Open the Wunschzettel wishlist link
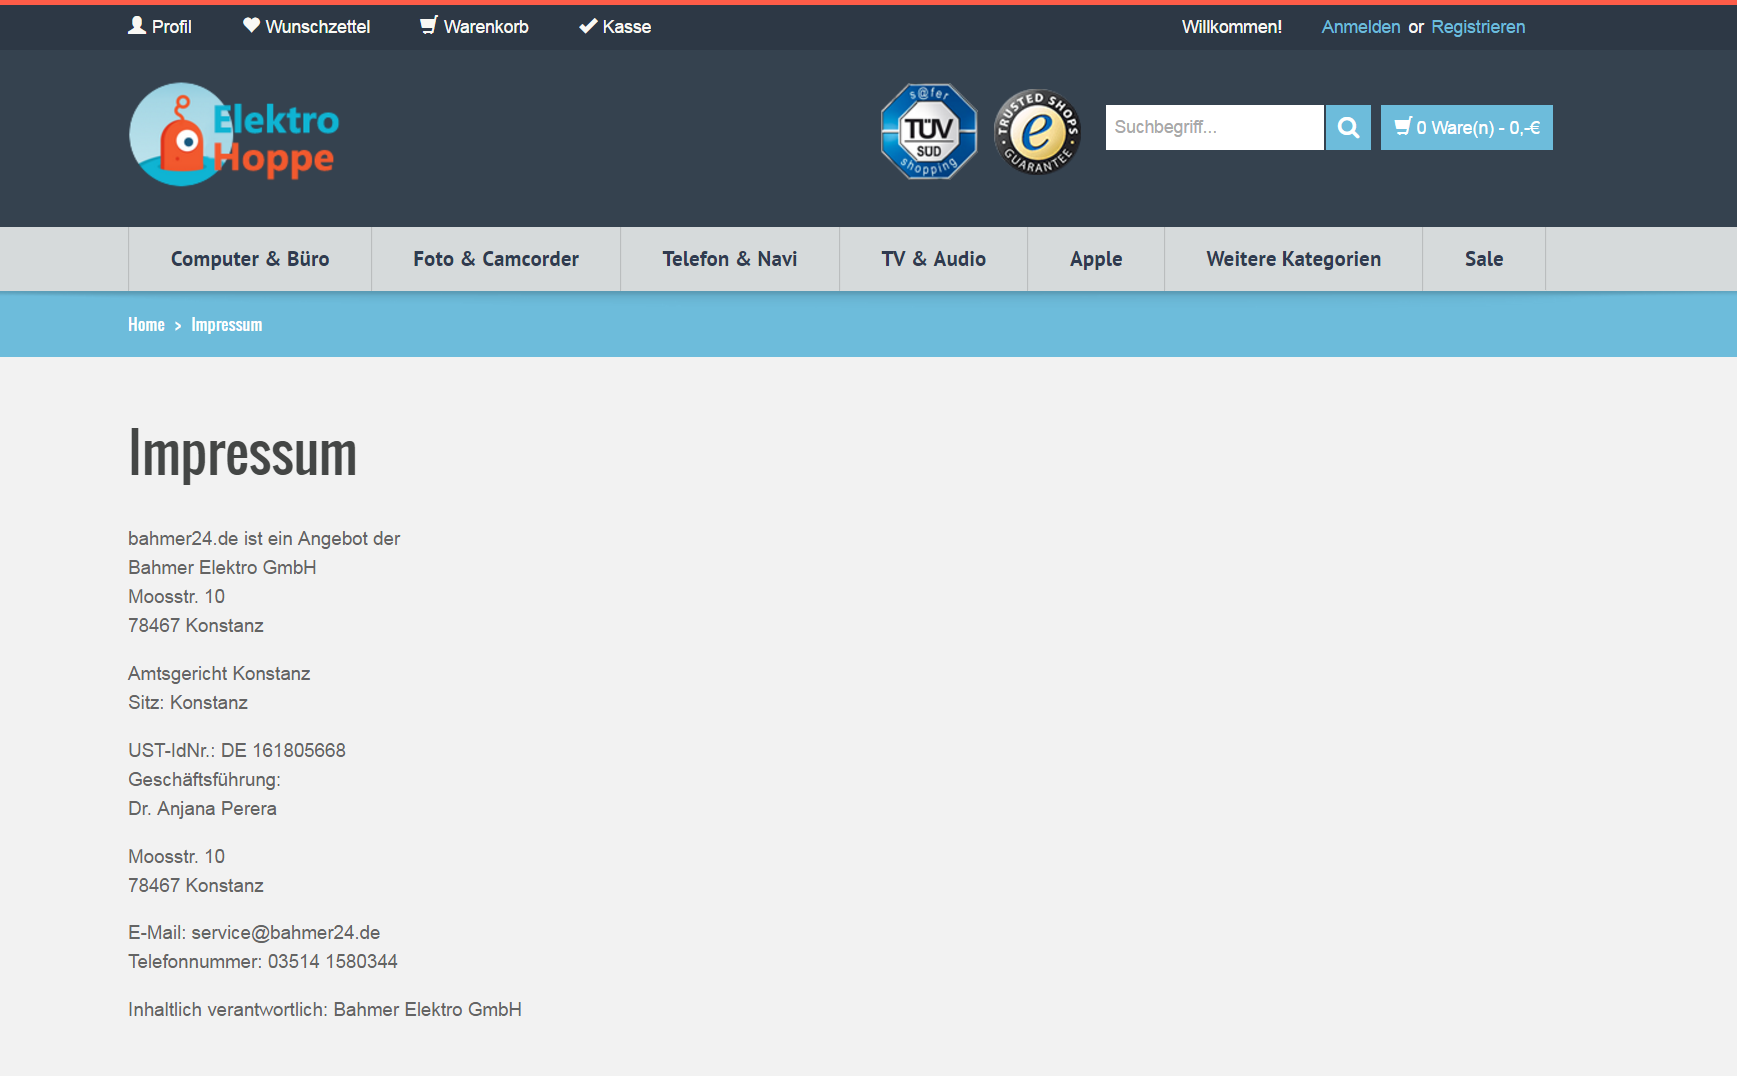 (306, 27)
